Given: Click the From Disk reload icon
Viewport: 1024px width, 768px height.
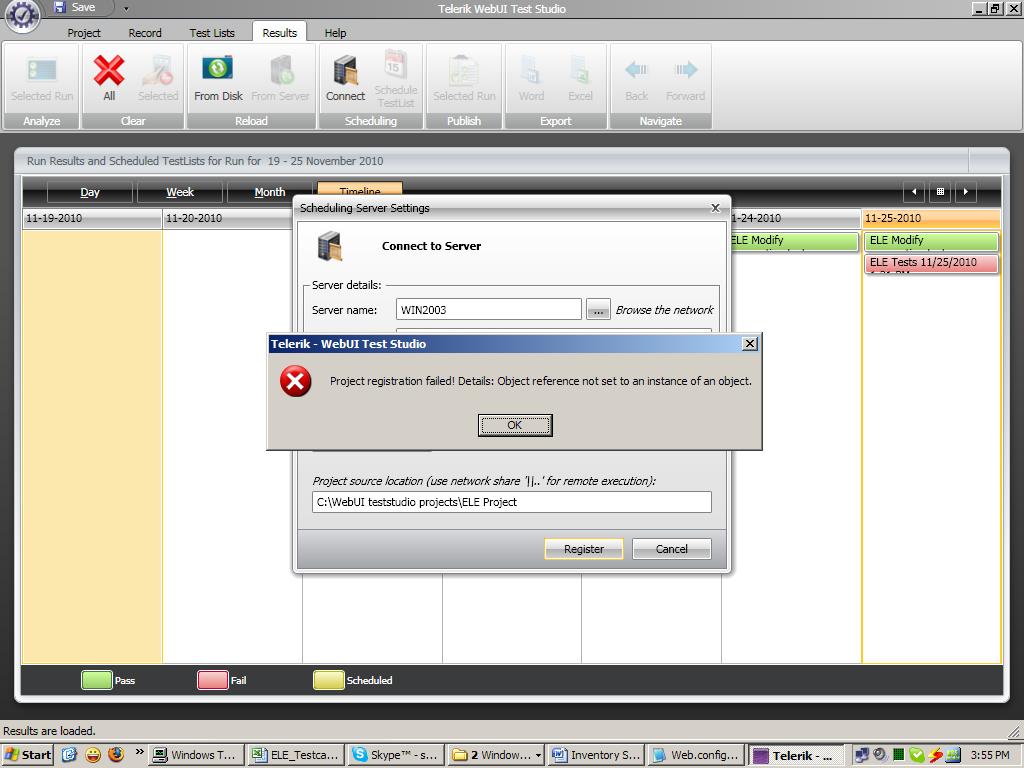Looking at the screenshot, I should click(217, 69).
